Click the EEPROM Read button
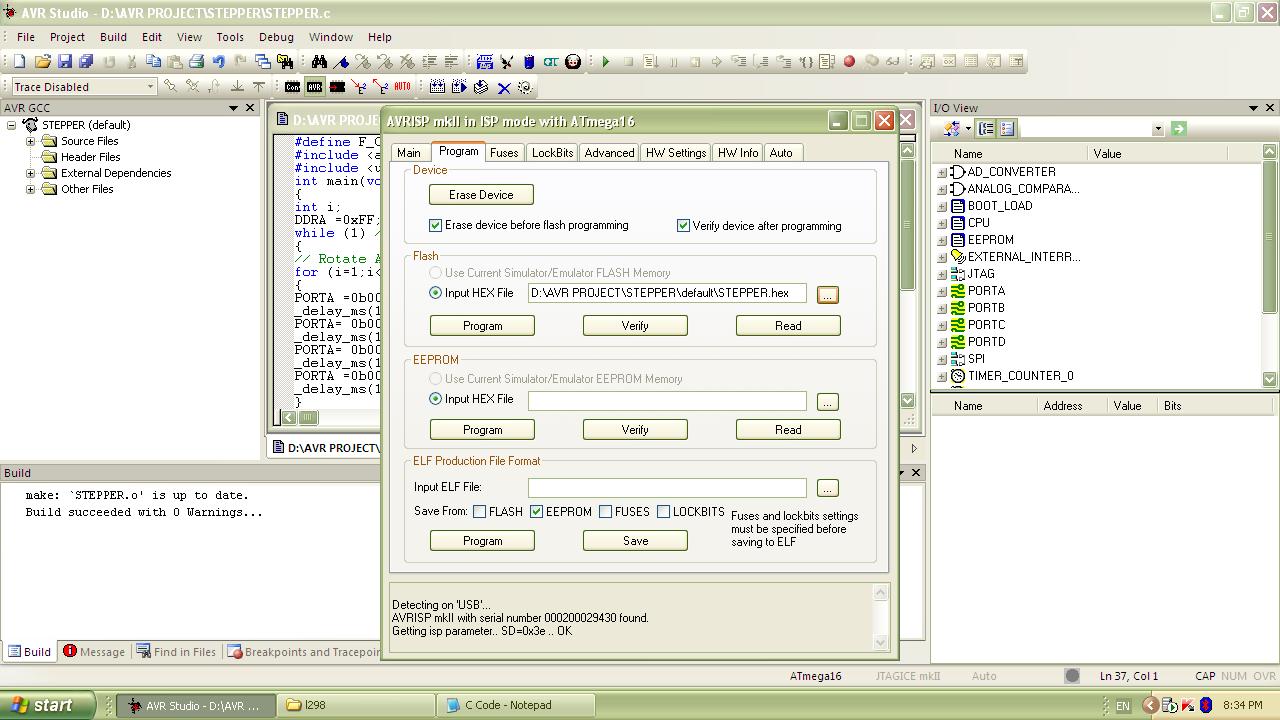Viewport: 1280px width, 720px height. tap(788, 430)
